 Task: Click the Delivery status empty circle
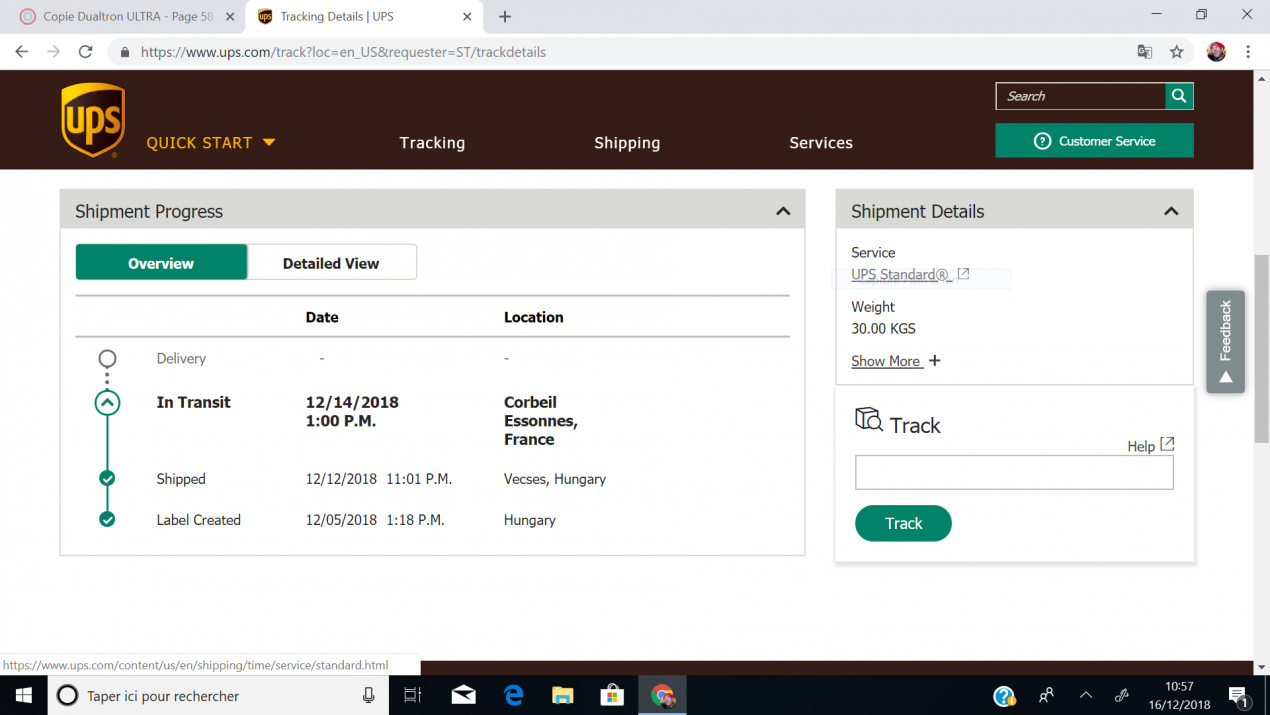[107, 358]
